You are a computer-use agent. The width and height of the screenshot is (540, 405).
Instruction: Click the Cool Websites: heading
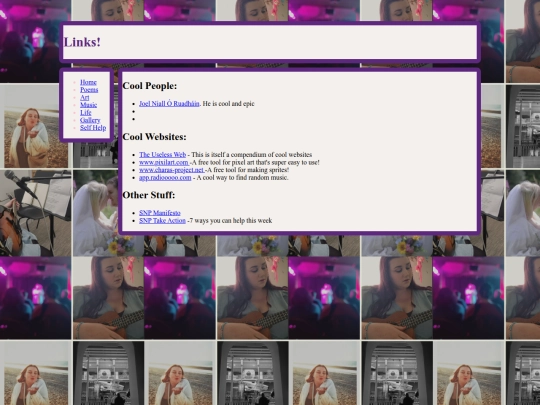(154, 137)
